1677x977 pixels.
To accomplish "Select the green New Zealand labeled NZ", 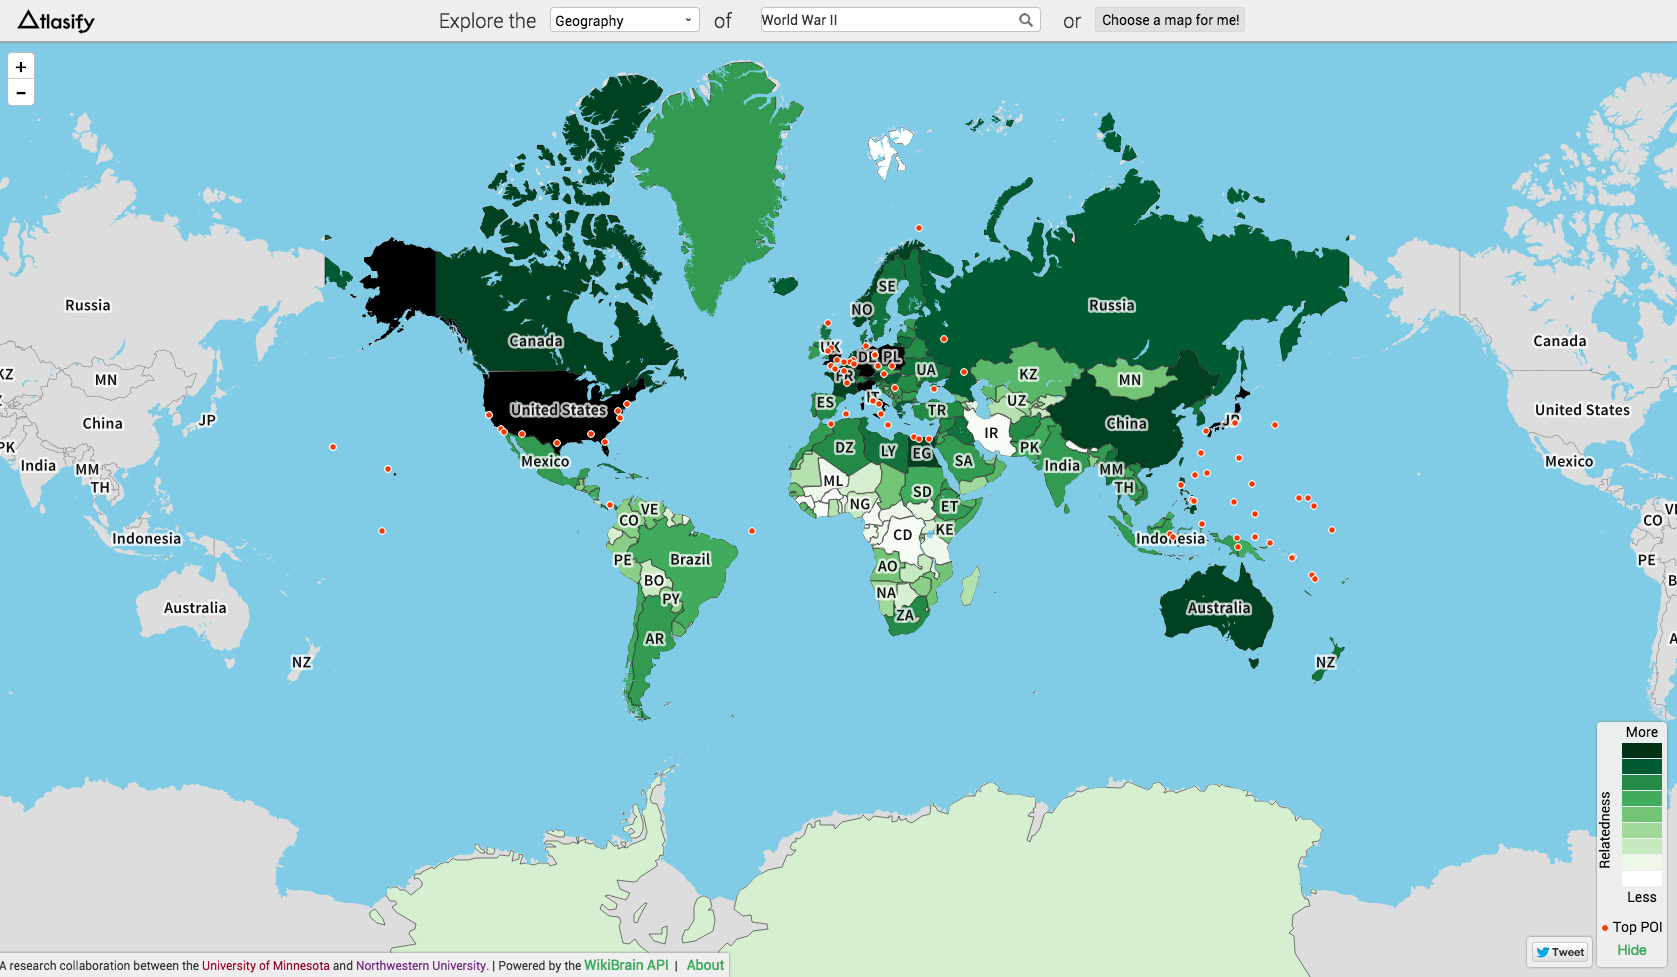I will [1325, 662].
